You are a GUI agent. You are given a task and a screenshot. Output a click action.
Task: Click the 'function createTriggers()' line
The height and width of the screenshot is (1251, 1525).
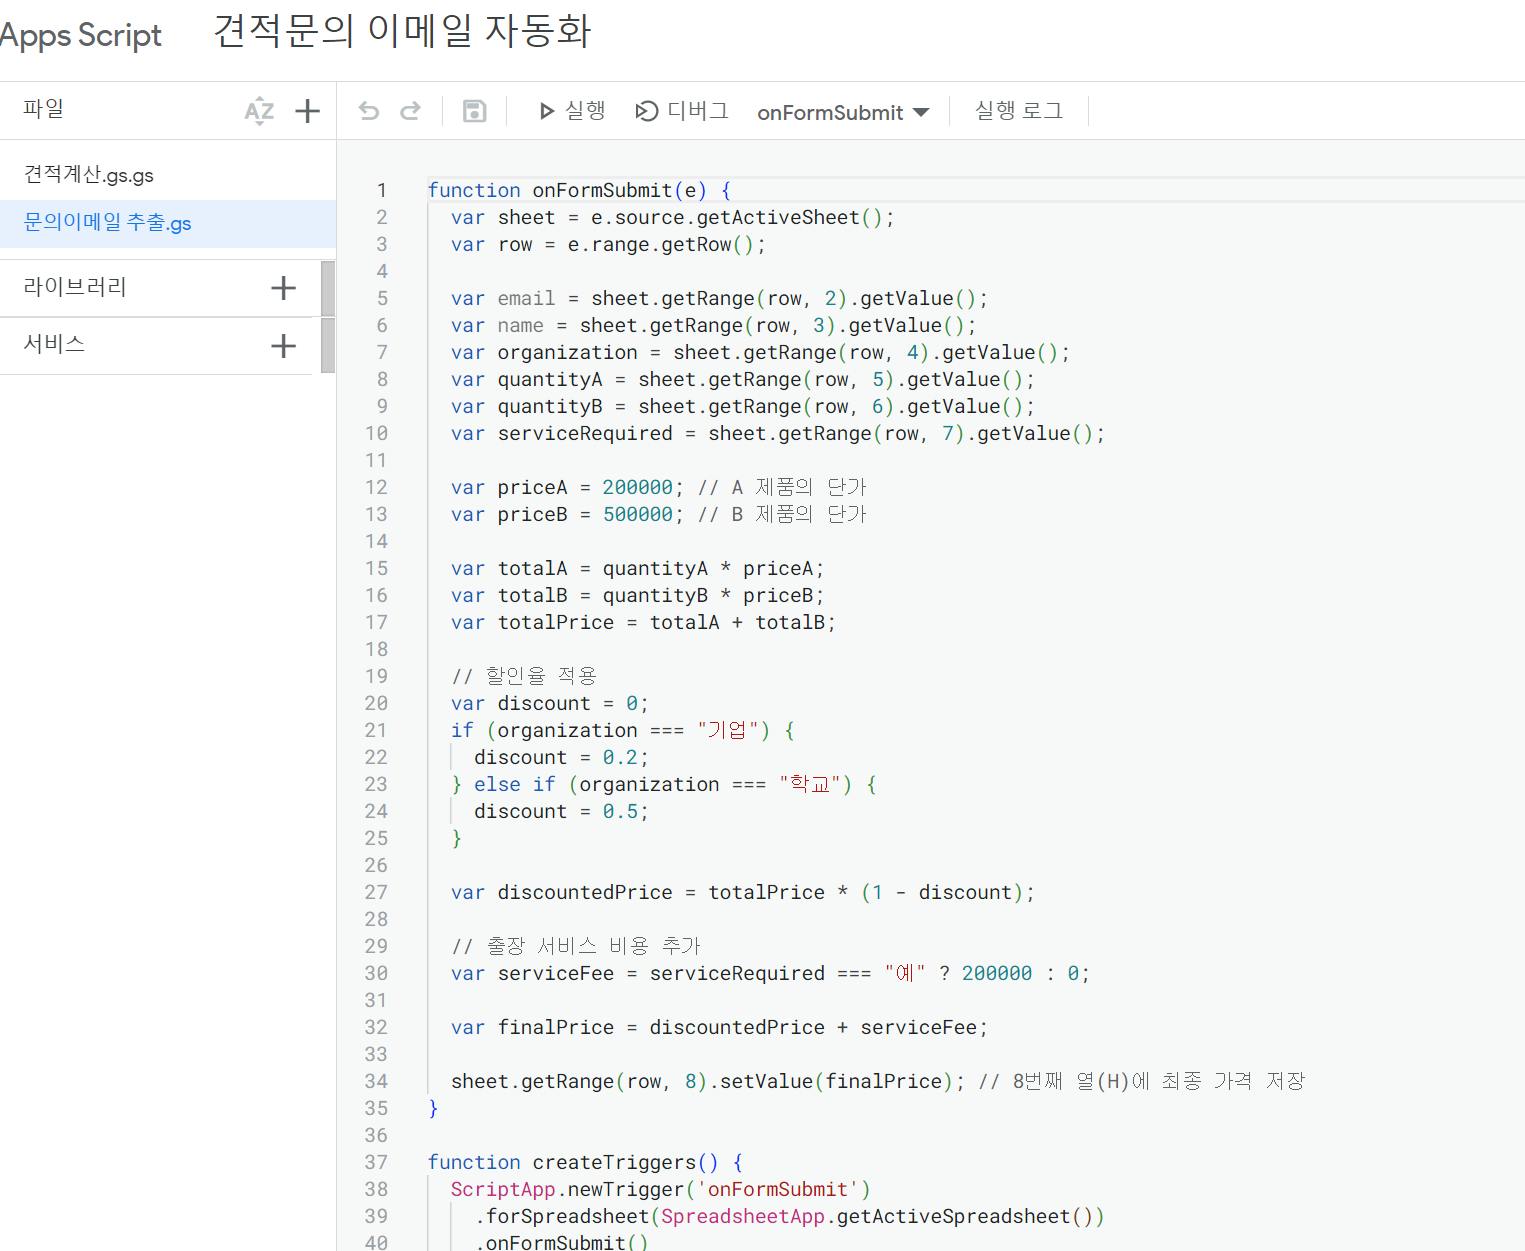point(585,1162)
